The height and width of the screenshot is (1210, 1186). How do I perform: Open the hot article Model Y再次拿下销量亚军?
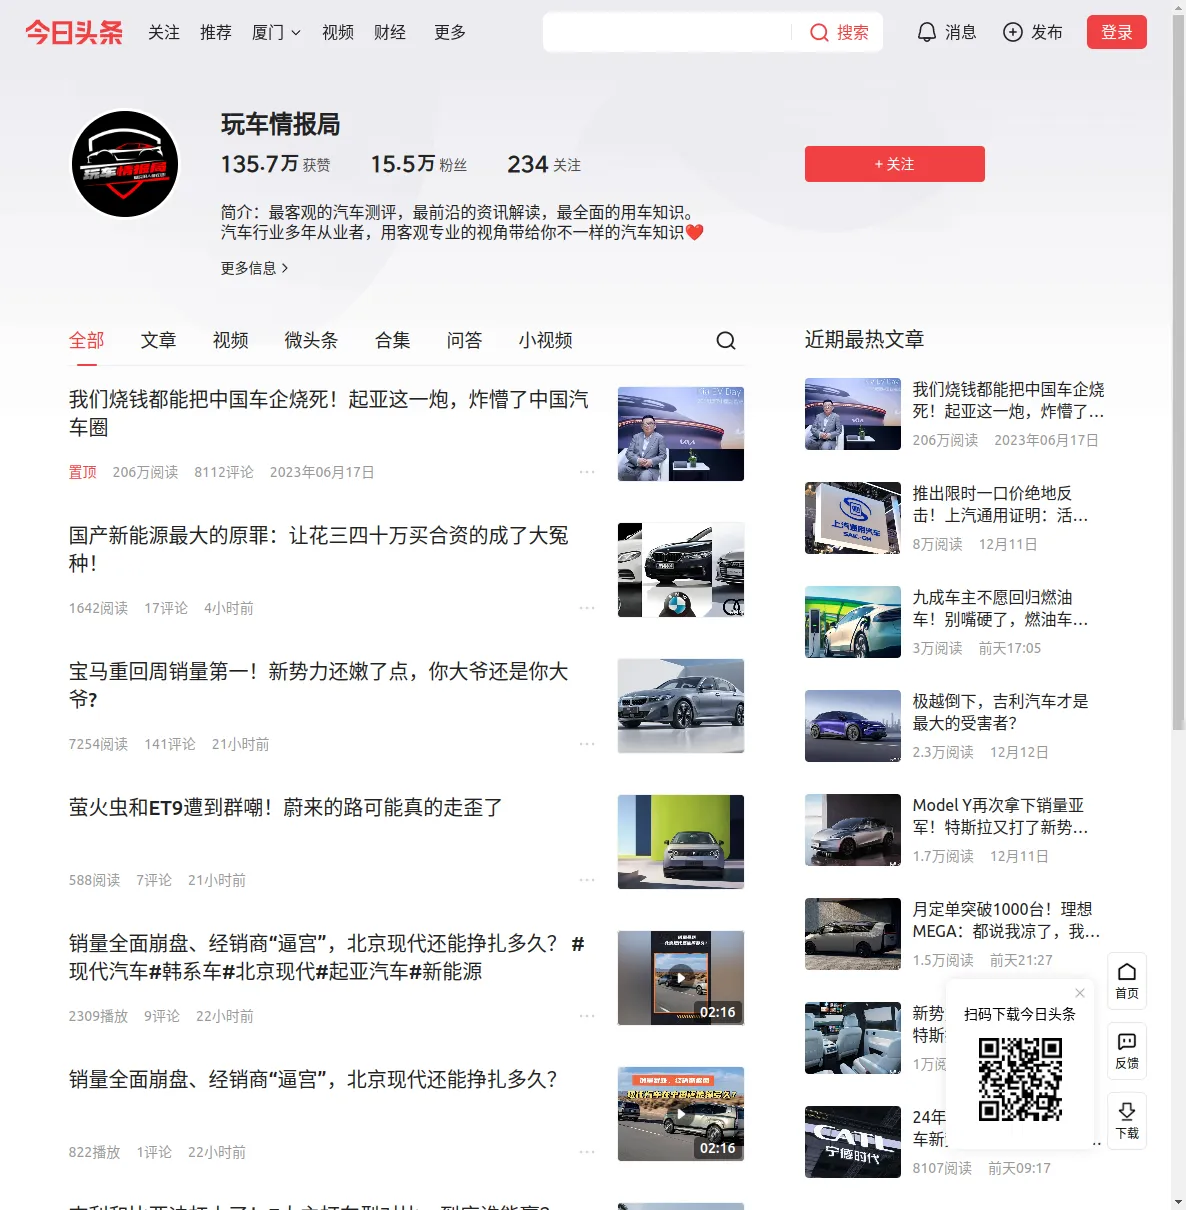(1000, 816)
